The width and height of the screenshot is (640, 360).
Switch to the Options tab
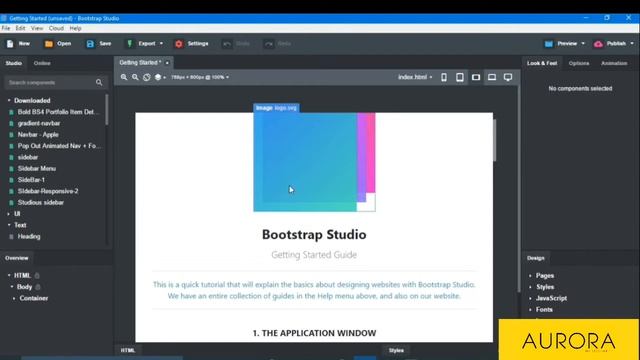point(579,63)
